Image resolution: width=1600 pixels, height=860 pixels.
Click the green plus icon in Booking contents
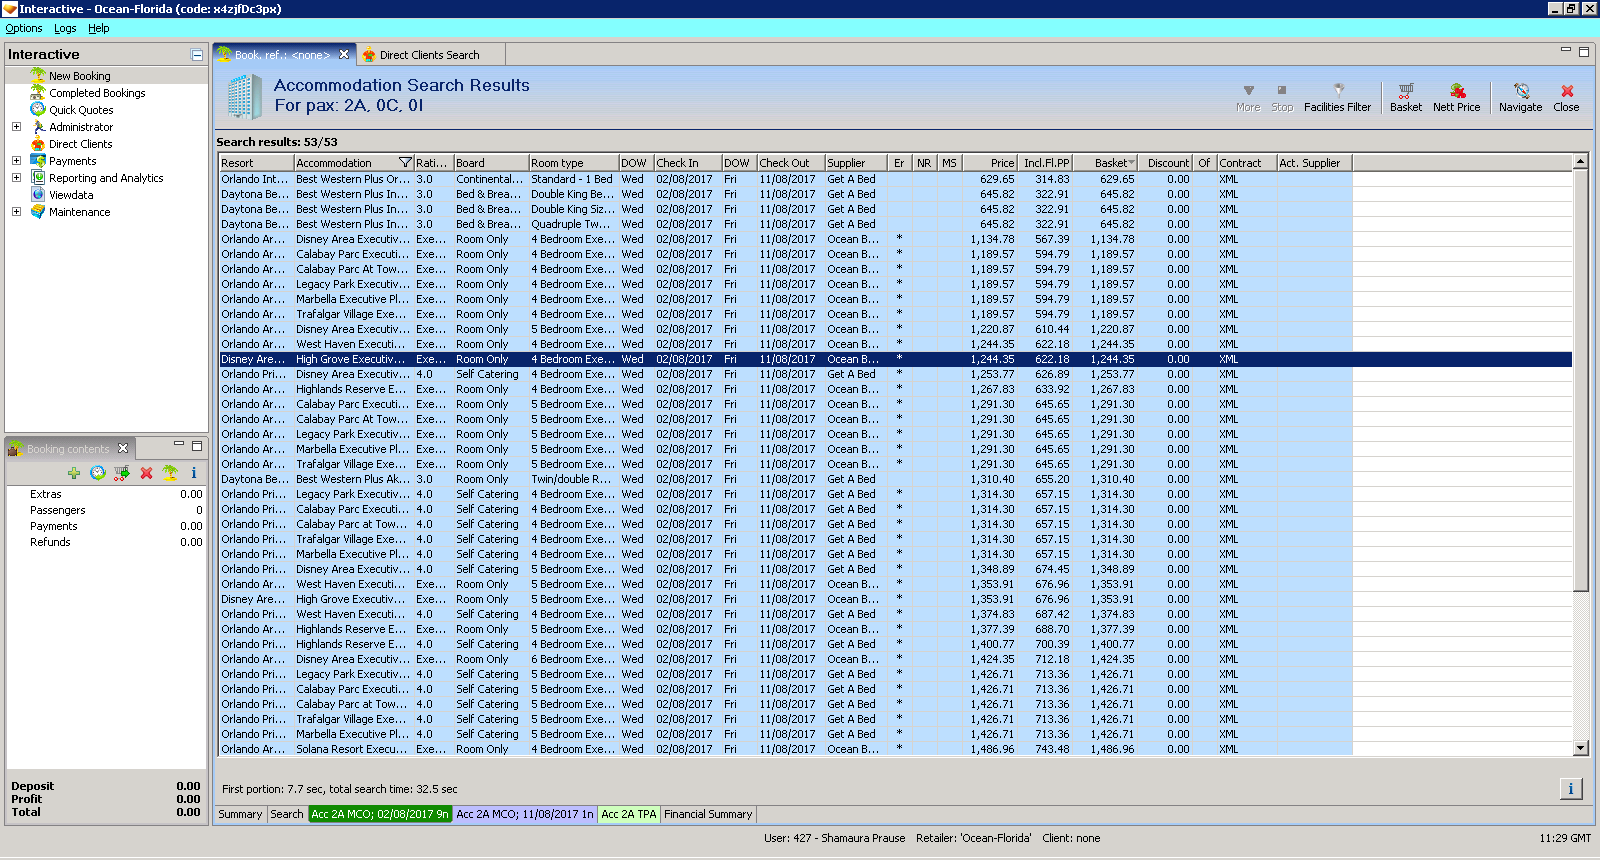click(74, 473)
